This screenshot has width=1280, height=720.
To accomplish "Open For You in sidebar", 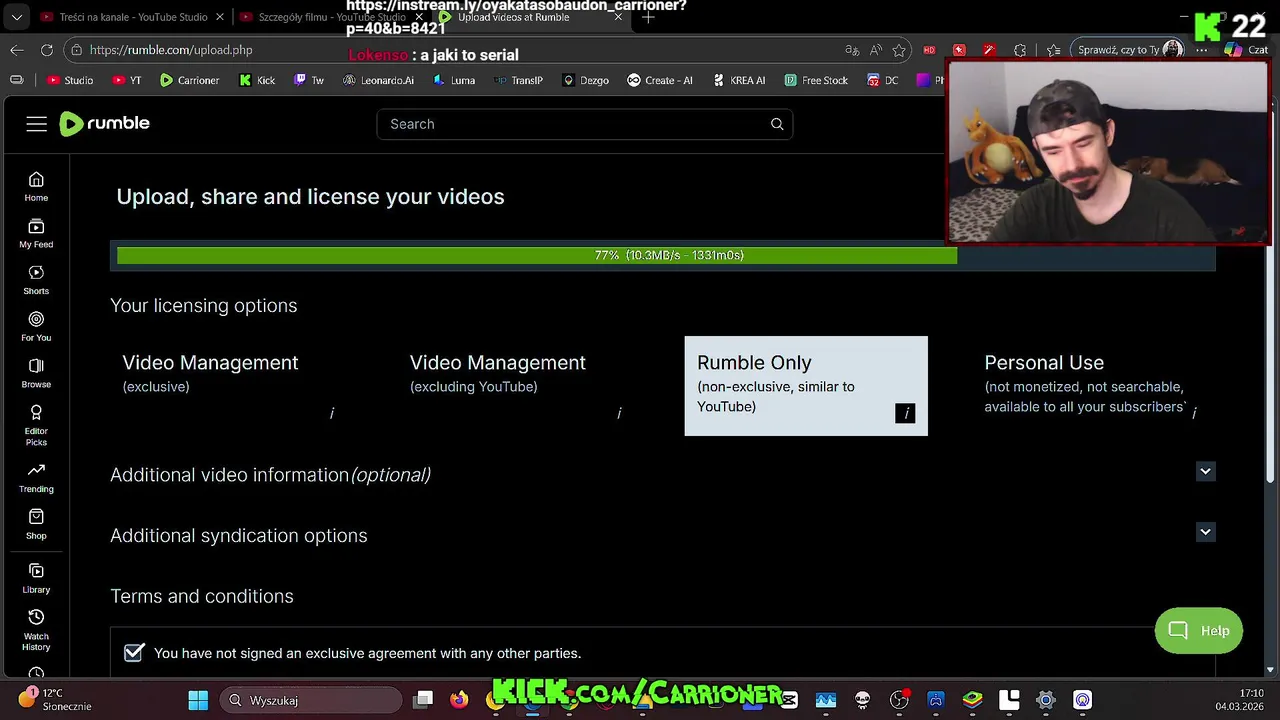I will click(x=36, y=326).
